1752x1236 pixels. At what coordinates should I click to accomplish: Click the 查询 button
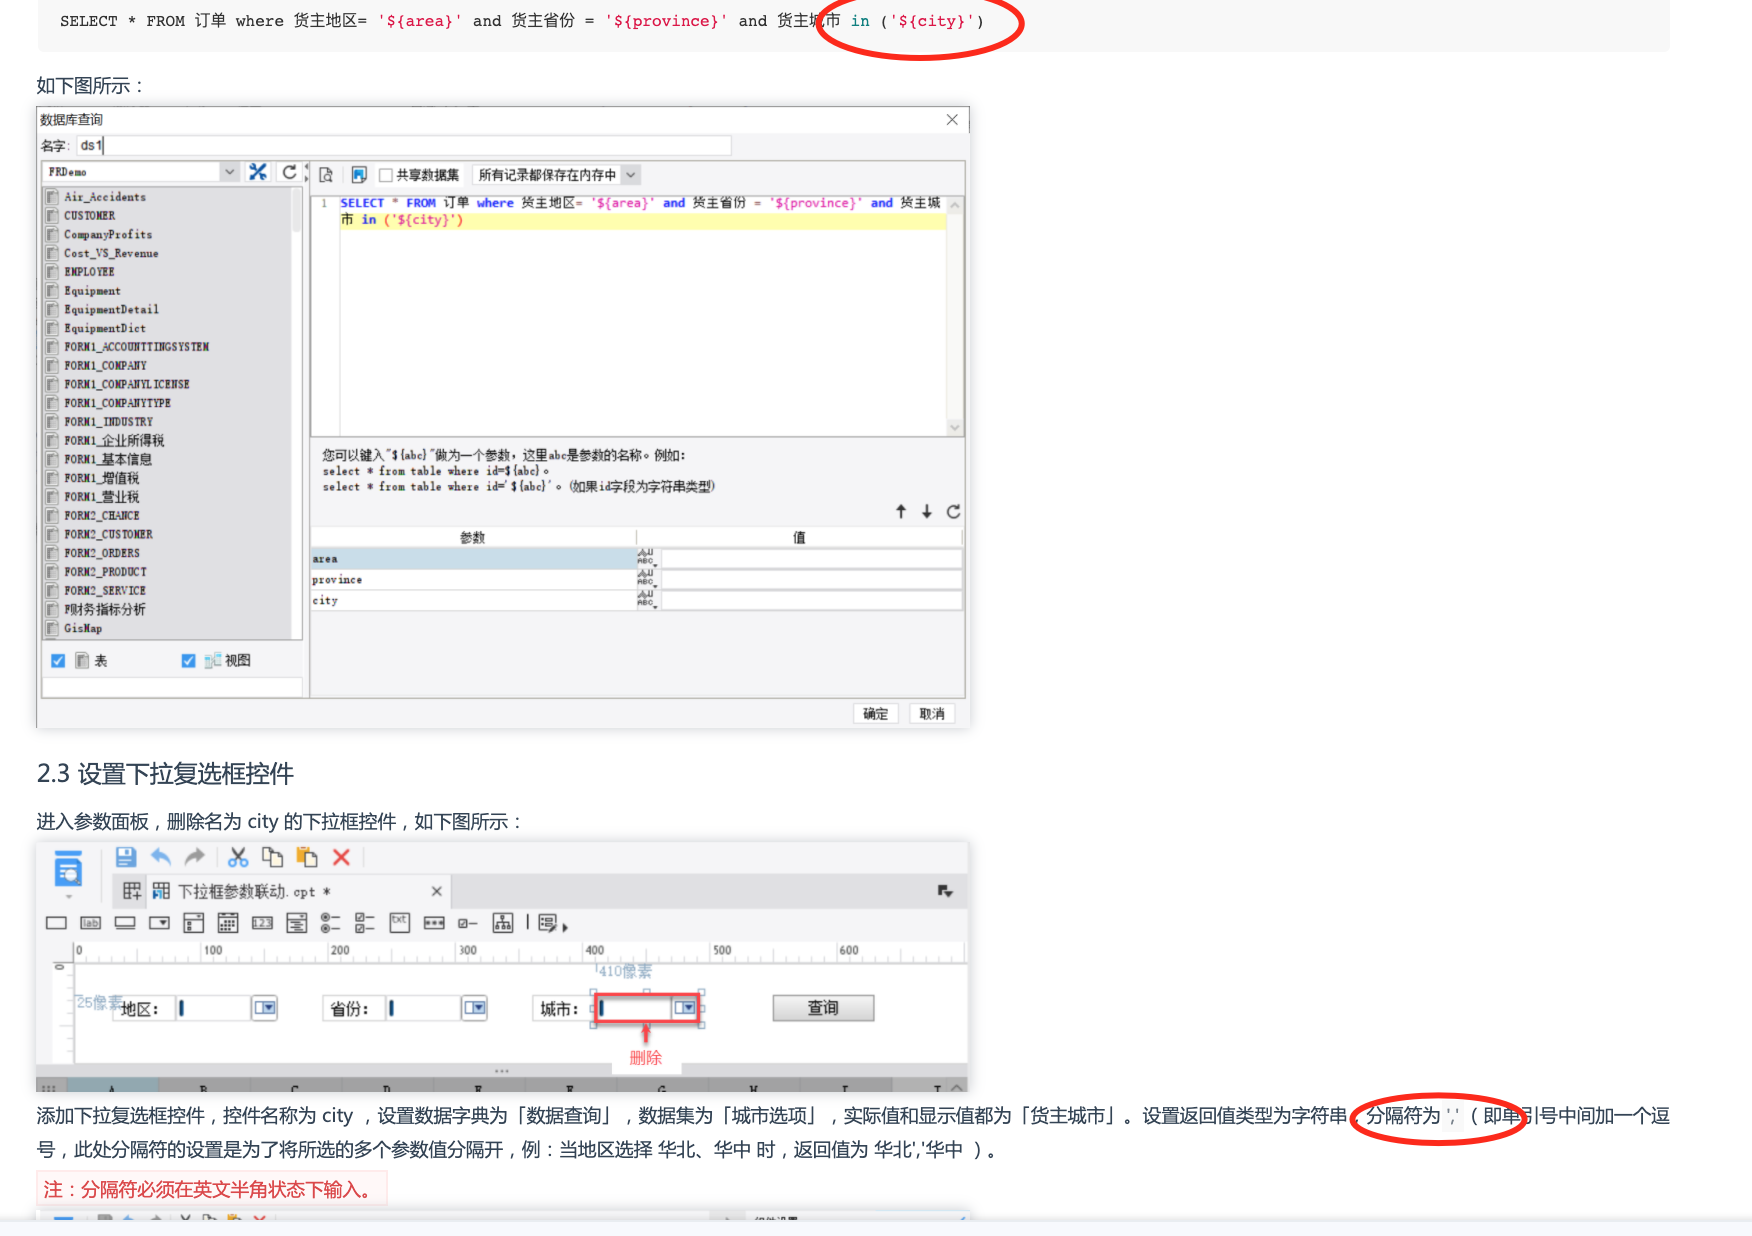[x=823, y=1008]
